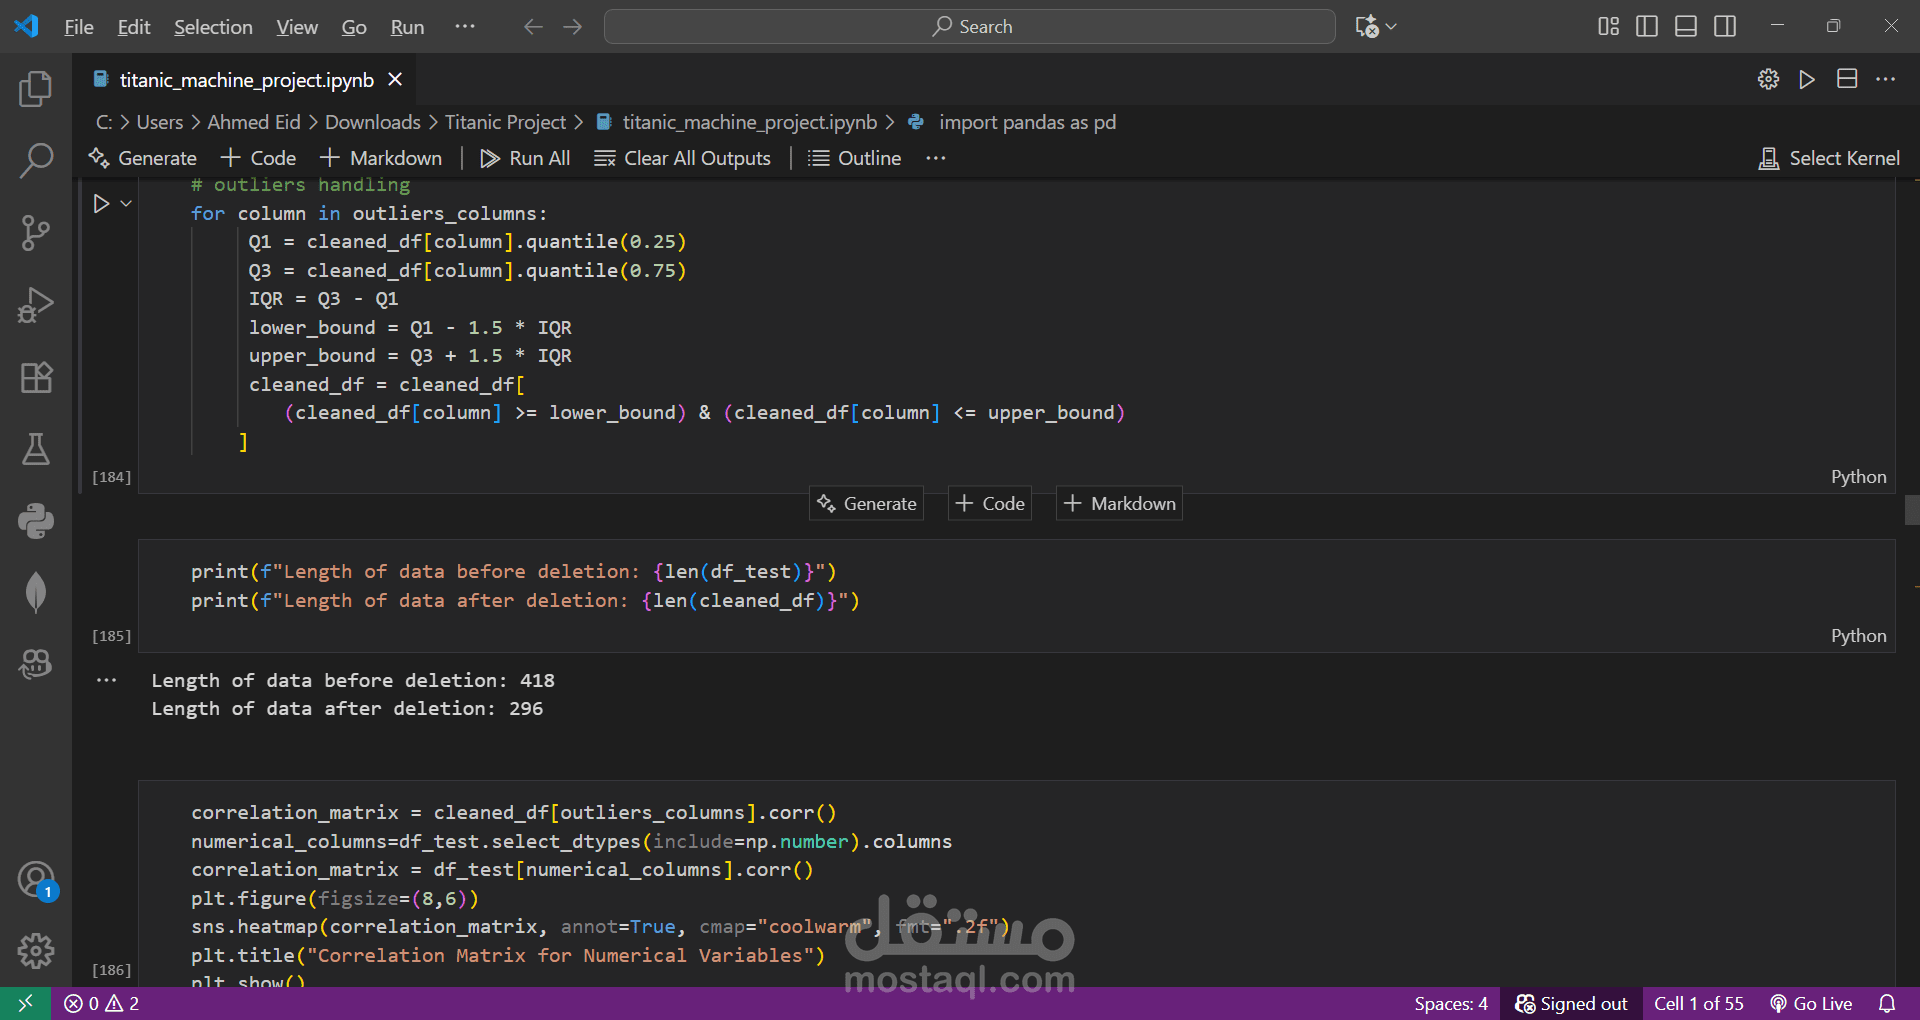Expand the collapsed cell output ellipsis
The height and width of the screenshot is (1020, 1920).
click(x=107, y=680)
